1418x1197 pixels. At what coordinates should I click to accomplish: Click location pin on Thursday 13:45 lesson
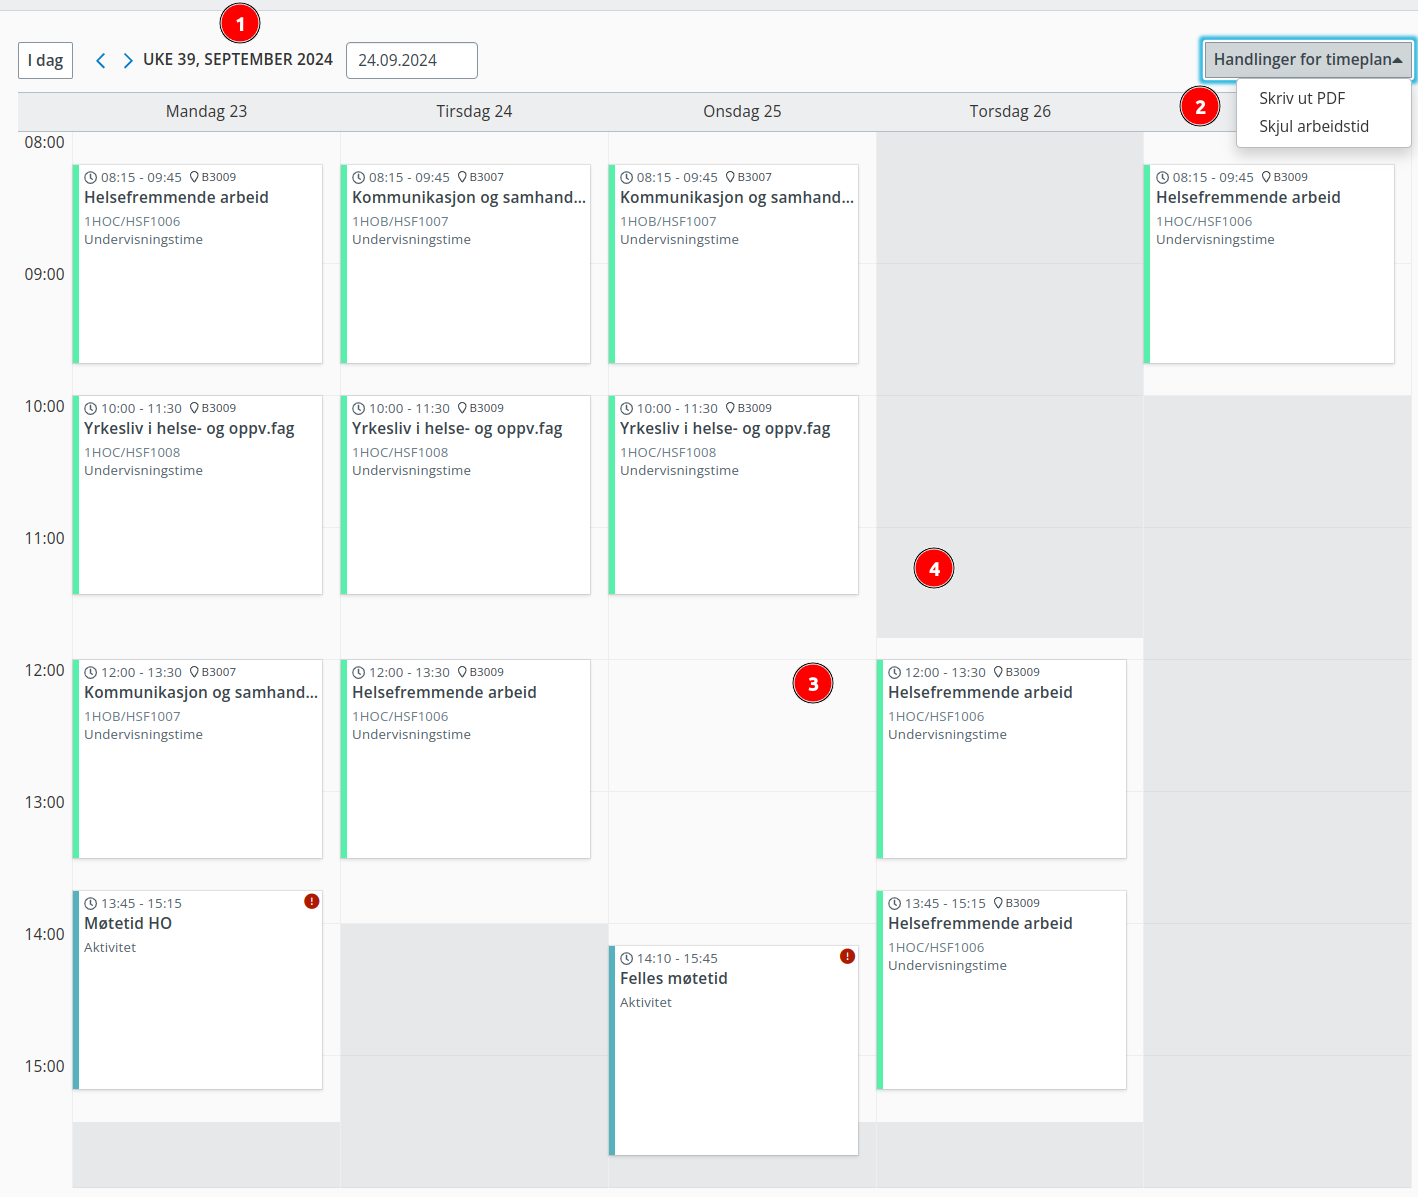pyautogui.click(x=999, y=903)
